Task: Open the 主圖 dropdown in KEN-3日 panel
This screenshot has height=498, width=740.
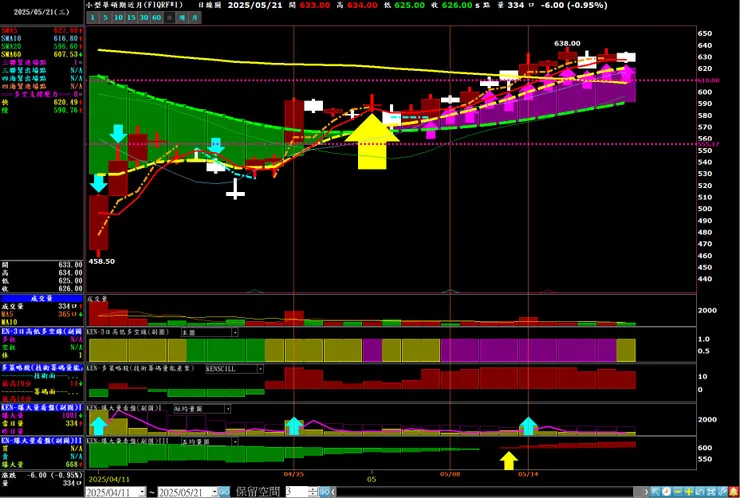Action: [235, 332]
